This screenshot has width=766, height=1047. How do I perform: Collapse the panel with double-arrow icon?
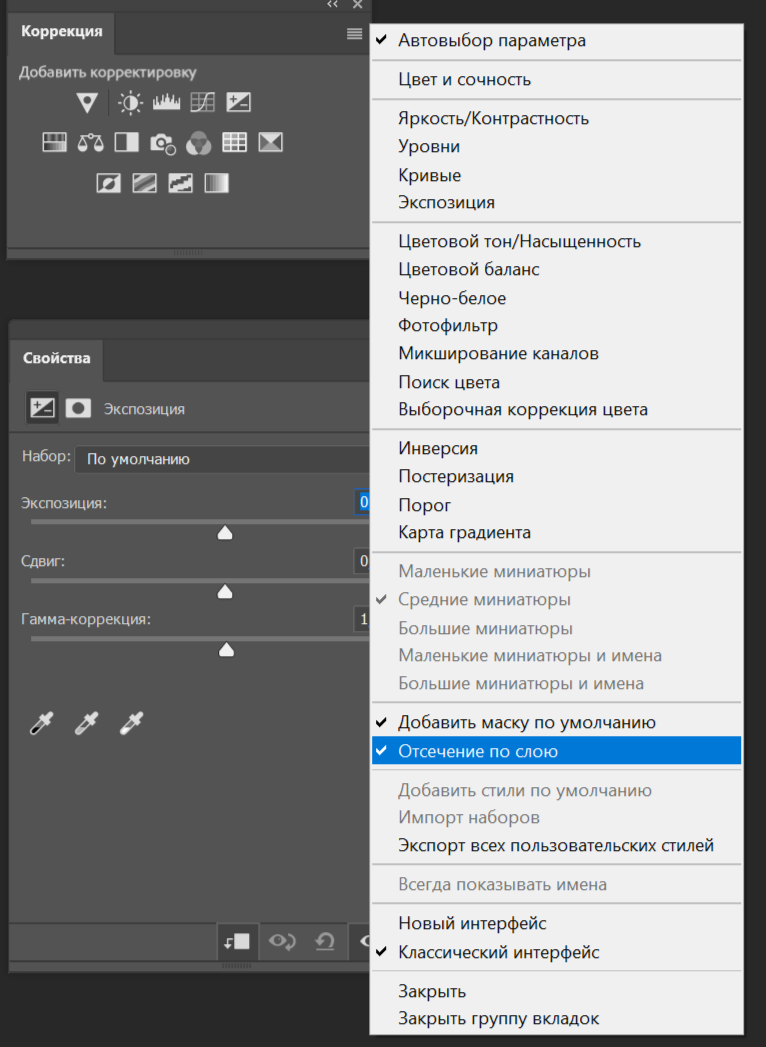tap(332, 5)
